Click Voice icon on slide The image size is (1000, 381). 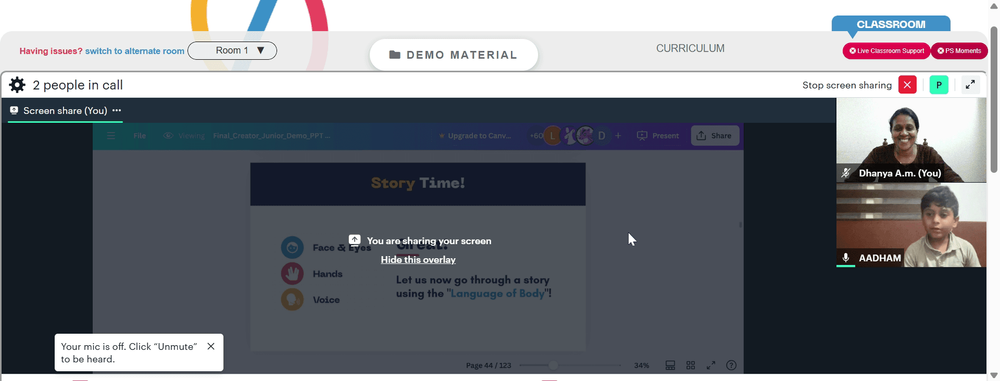[x=292, y=299]
